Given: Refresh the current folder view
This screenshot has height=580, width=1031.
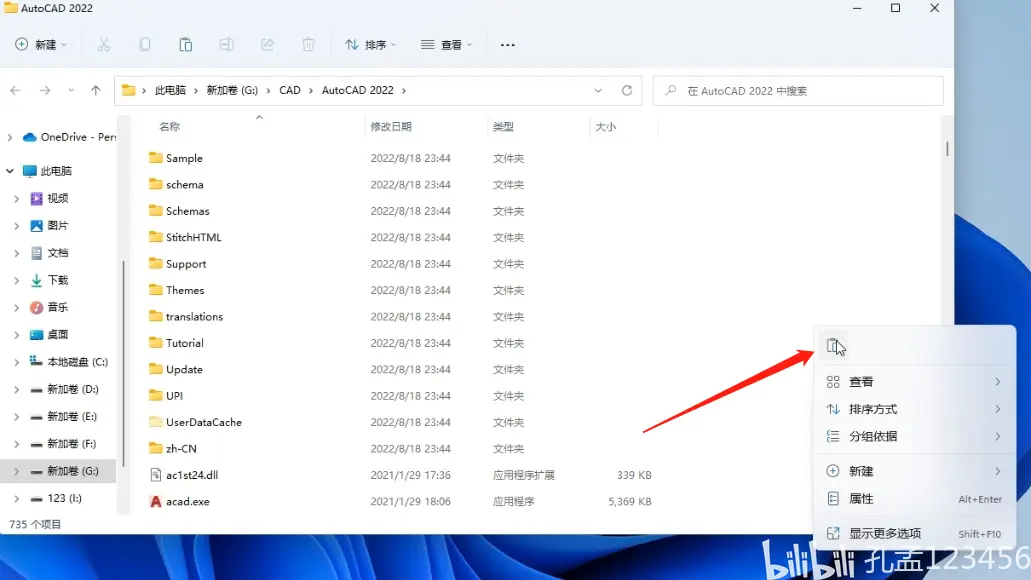Looking at the screenshot, I should click(627, 91).
